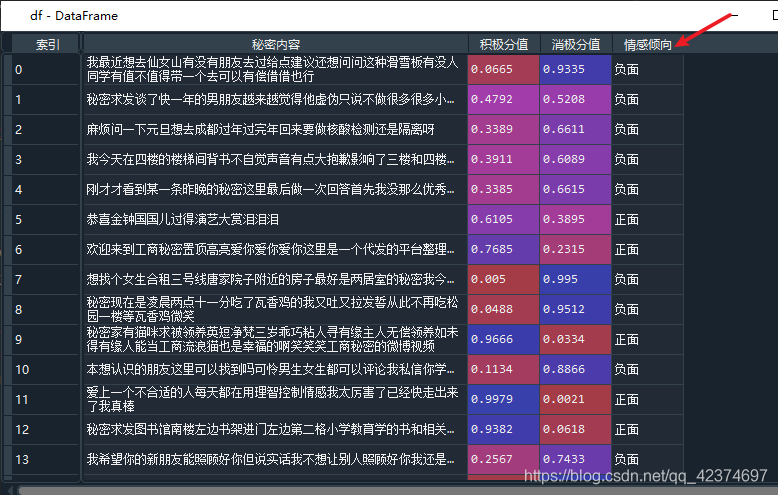Select the cell starting 麻烦问一下元旦
This screenshot has width=778, height=495.
pos(275,129)
